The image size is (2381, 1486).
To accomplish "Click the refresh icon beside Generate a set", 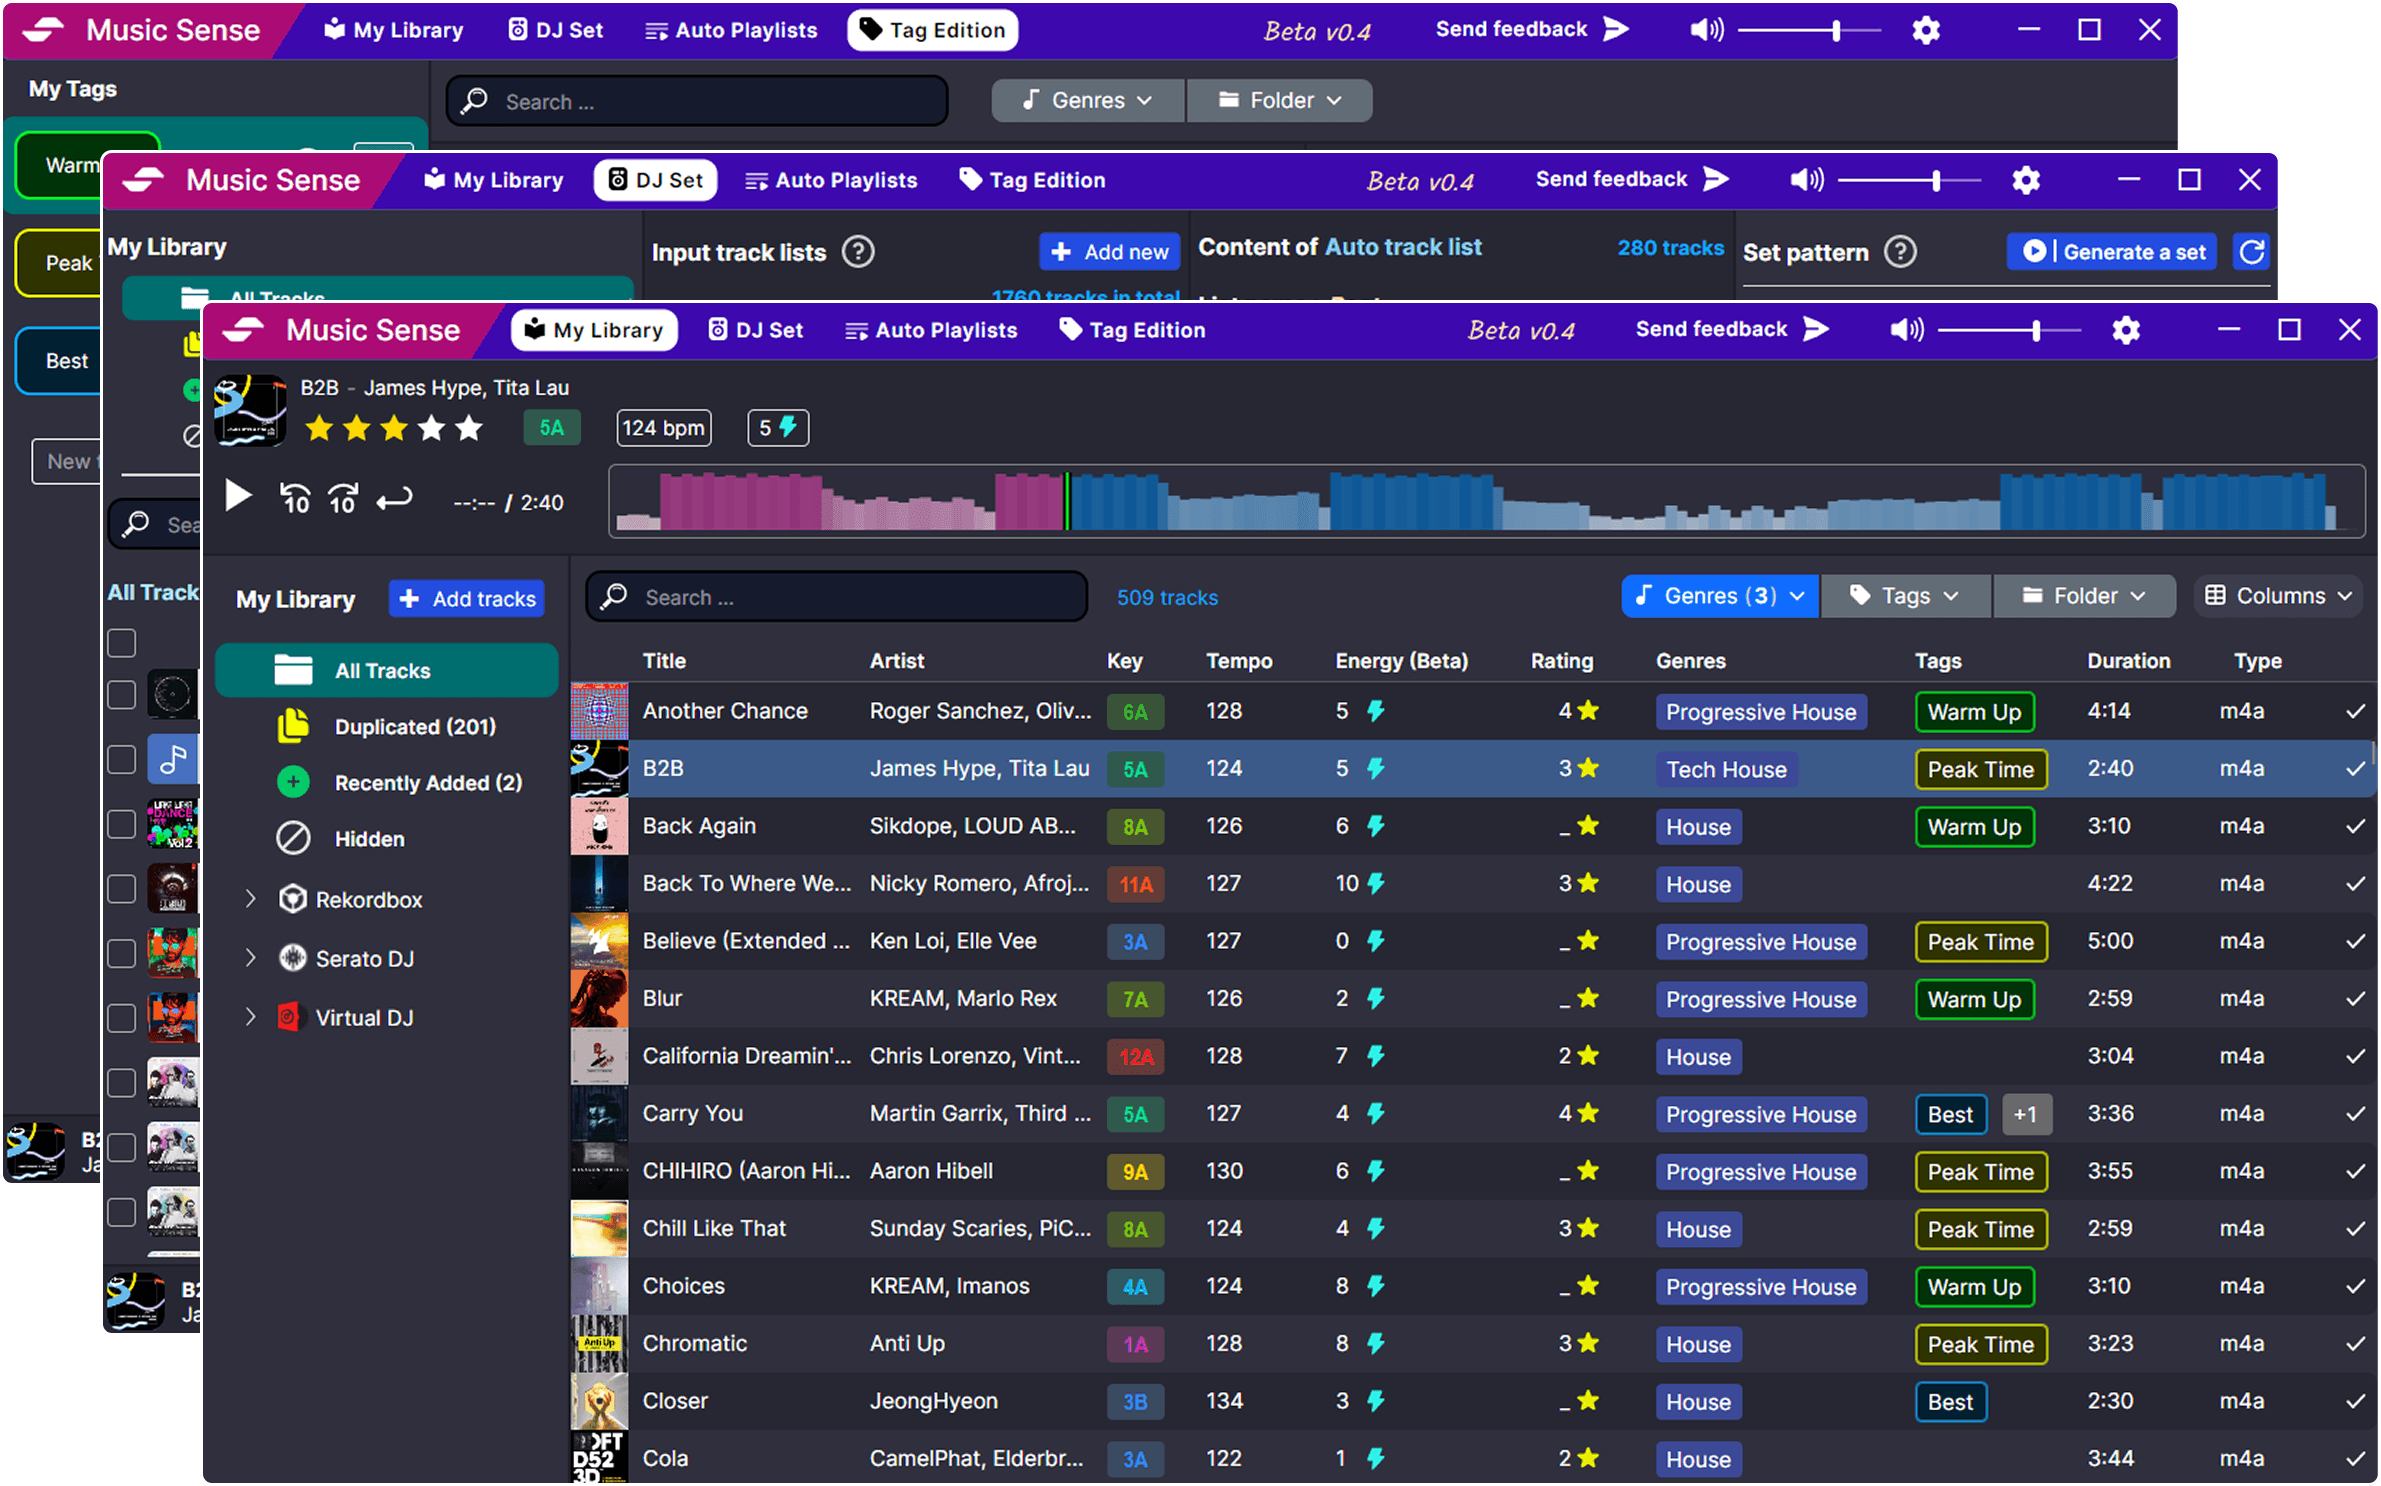I will (2251, 252).
